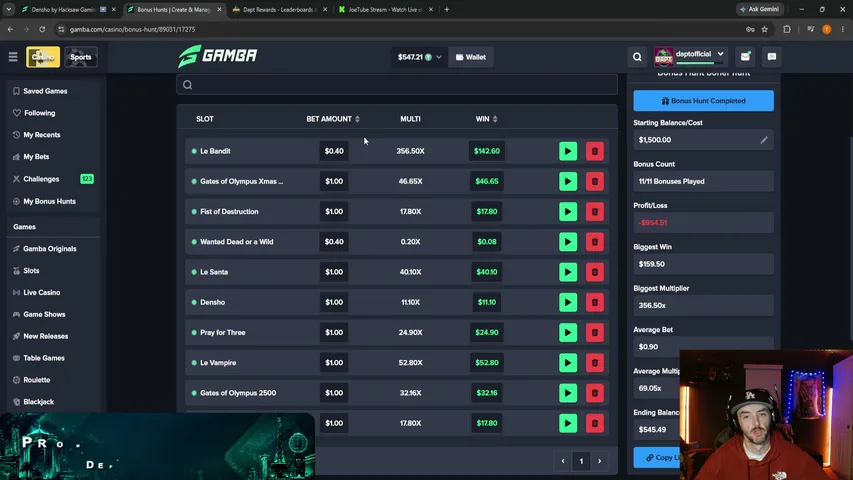Click the bonus hunt search field
Image resolution: width=853 pixels, height=480 pixels.
click(x=397, y=85)
